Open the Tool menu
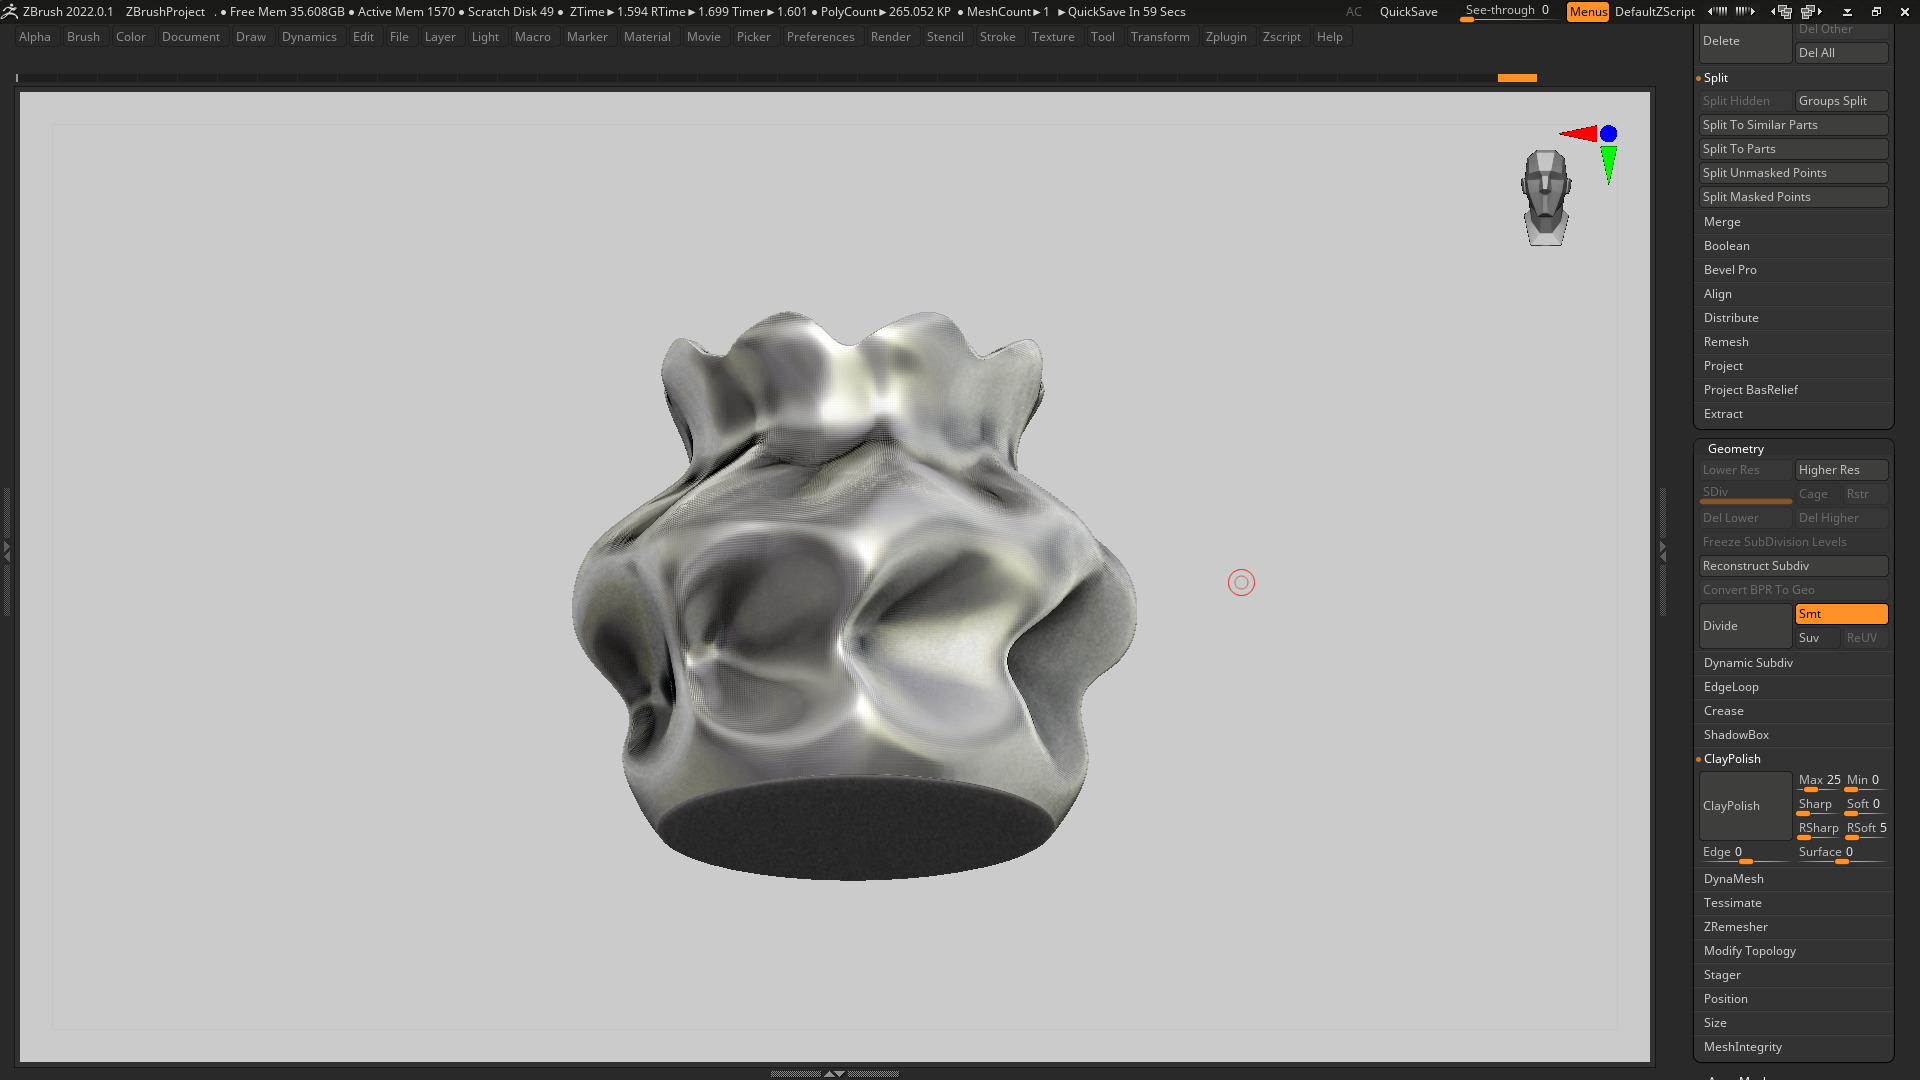The width and height of the screenshot is (1920, 1080). [x=1102, y=37]
